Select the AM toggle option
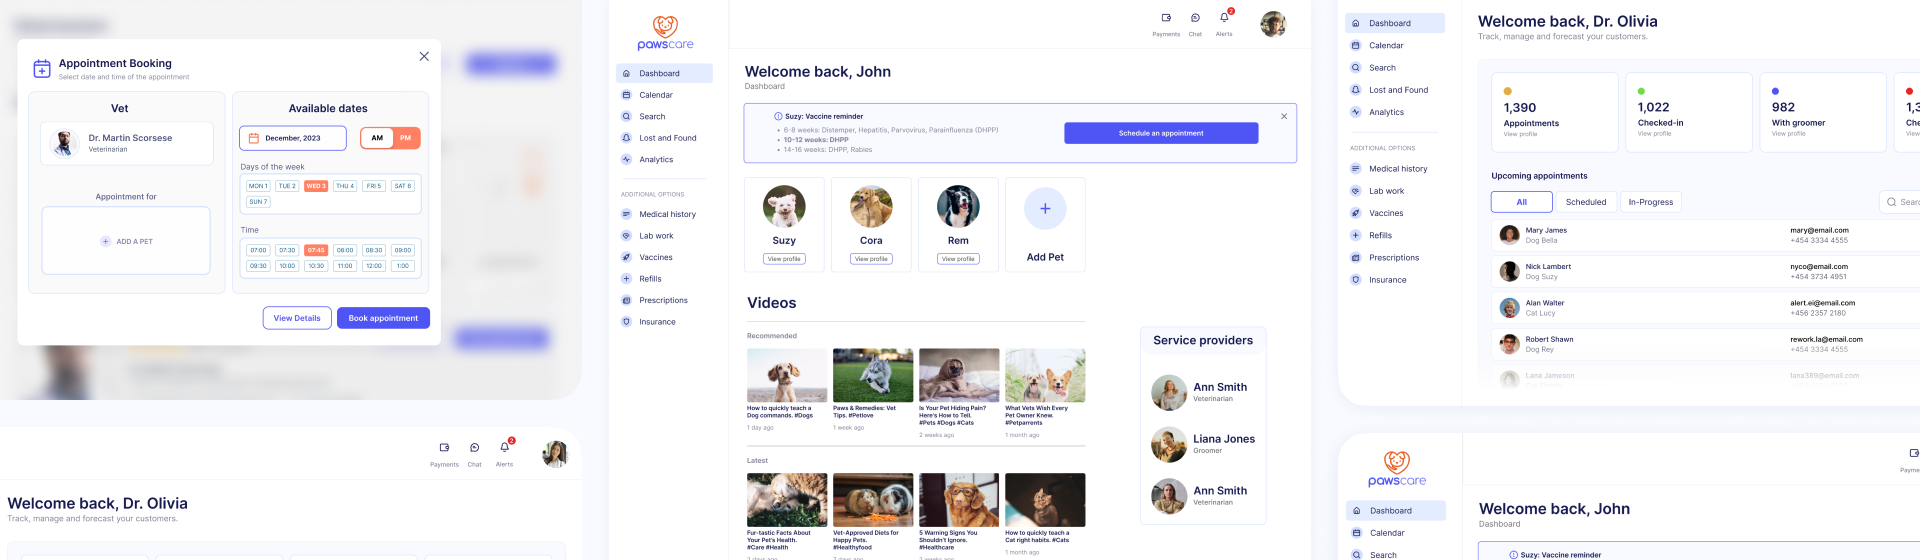Viewport: 1920px width, 560px height. point(377,138)
